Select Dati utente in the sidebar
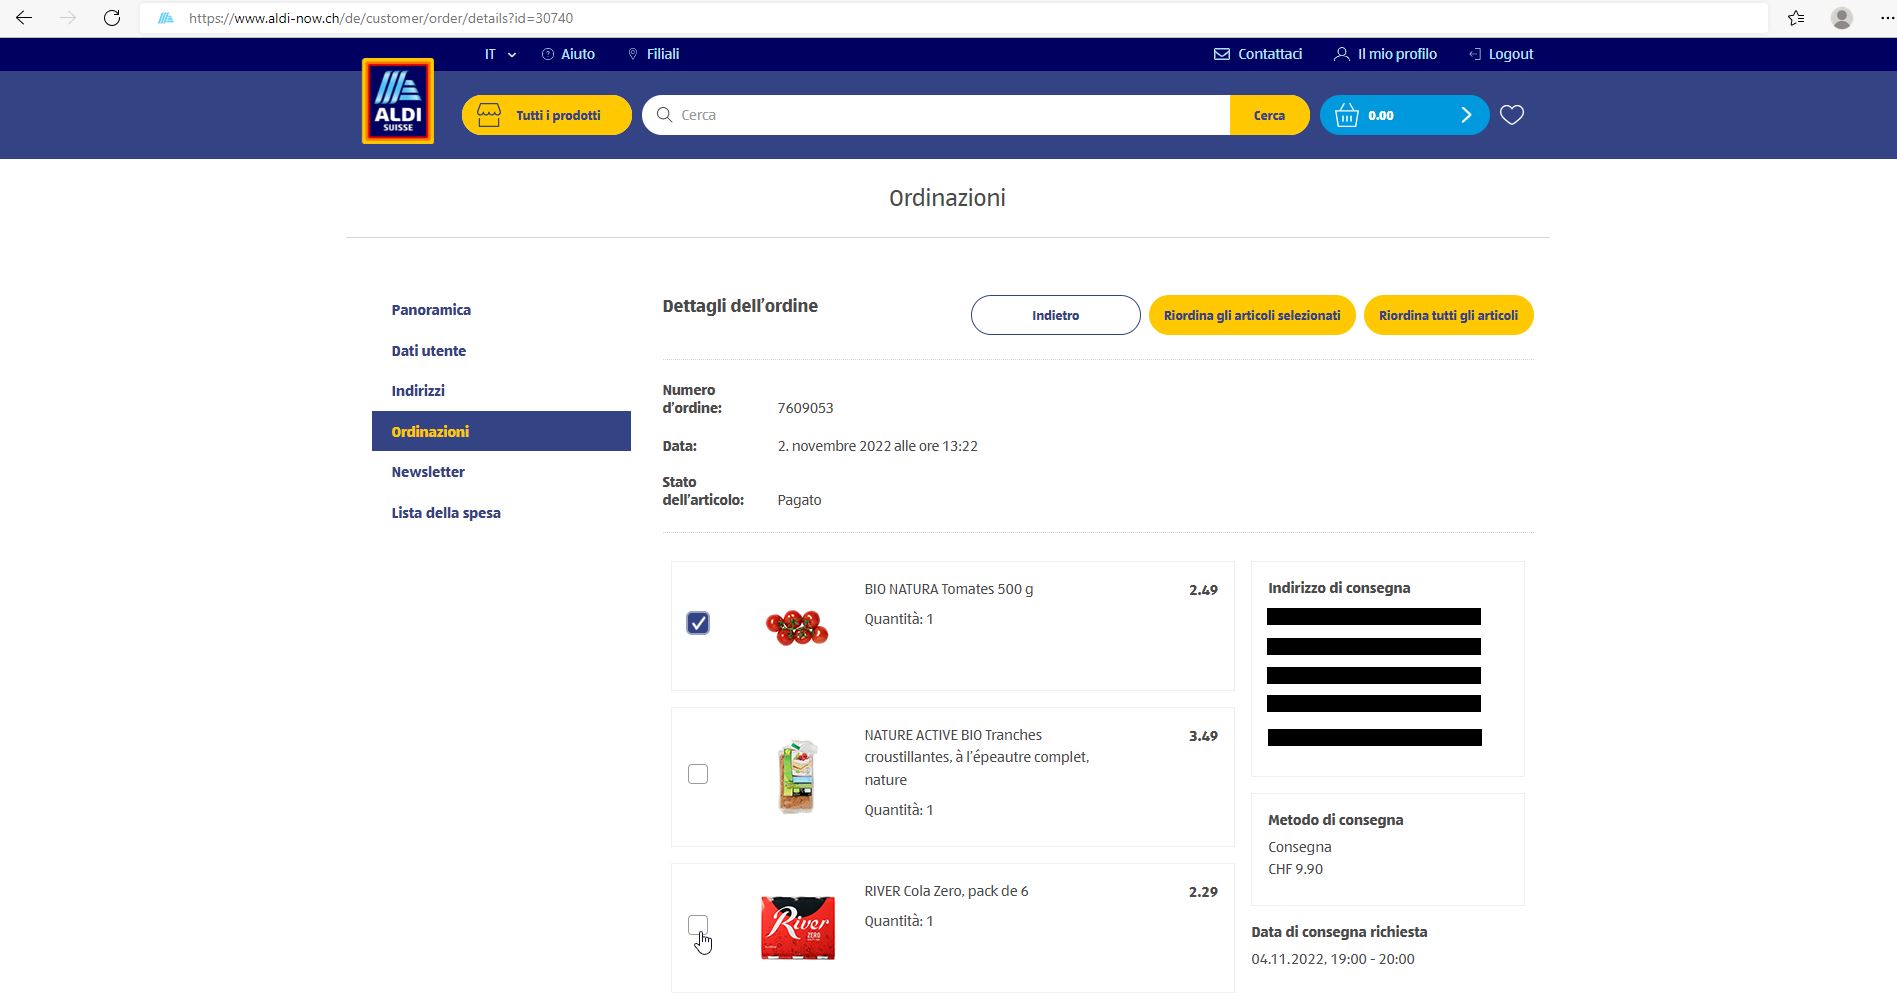The height and width of the screenshot is (1003, 1897). [428, 351]
